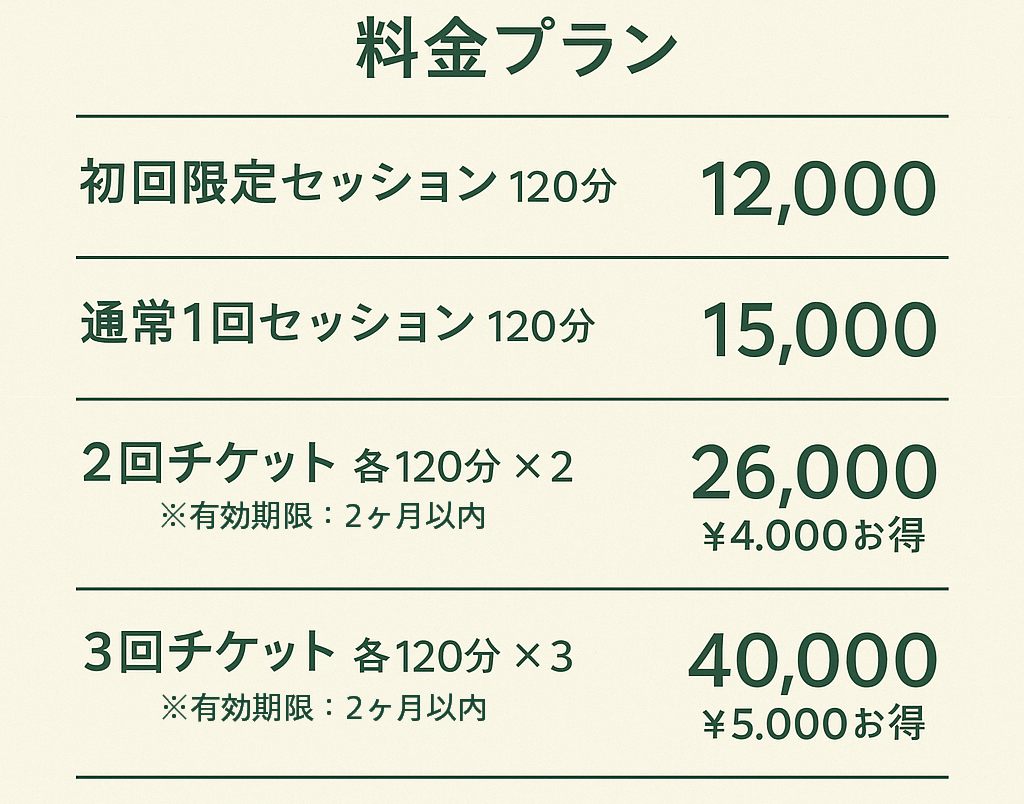Screen dimensions: 1024x804
Task: Click the 12,000 price
Action: tap(818, 188)
